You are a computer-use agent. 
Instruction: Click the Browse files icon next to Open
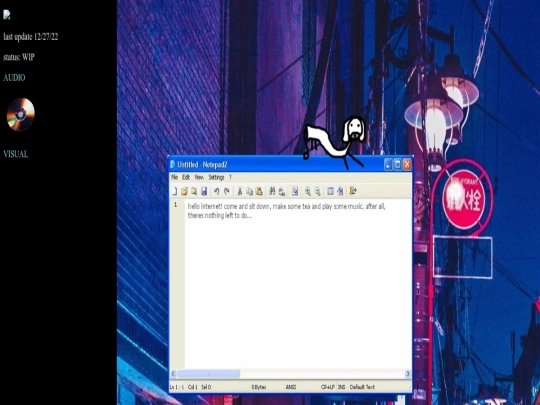pos(194,191)
